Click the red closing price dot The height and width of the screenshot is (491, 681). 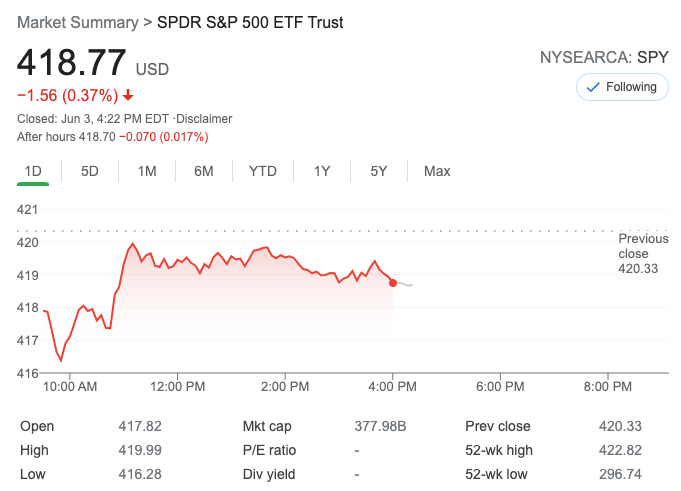pos(393,283)
